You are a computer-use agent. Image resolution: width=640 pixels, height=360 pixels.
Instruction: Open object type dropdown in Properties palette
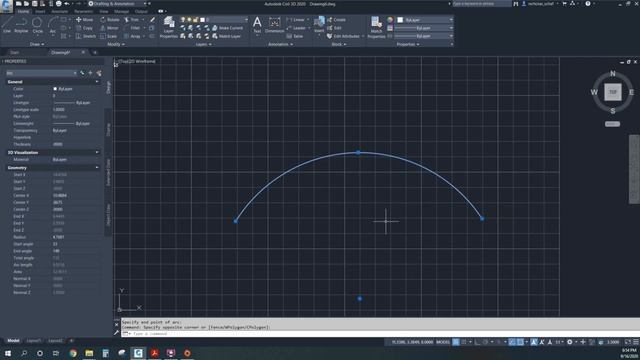(x=41, y=73)
